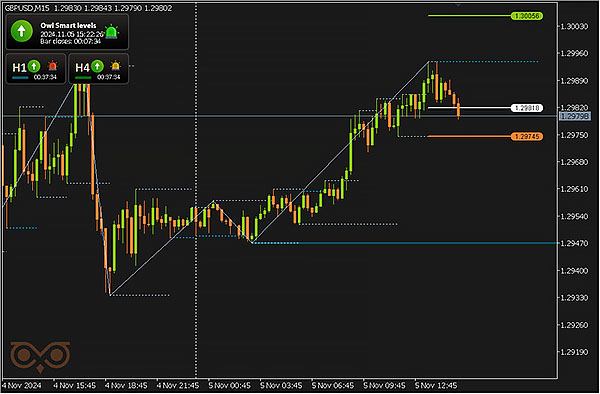
Task: Click the '4 Nov 15:45' time axis label
Action: (x=74, y=385)
